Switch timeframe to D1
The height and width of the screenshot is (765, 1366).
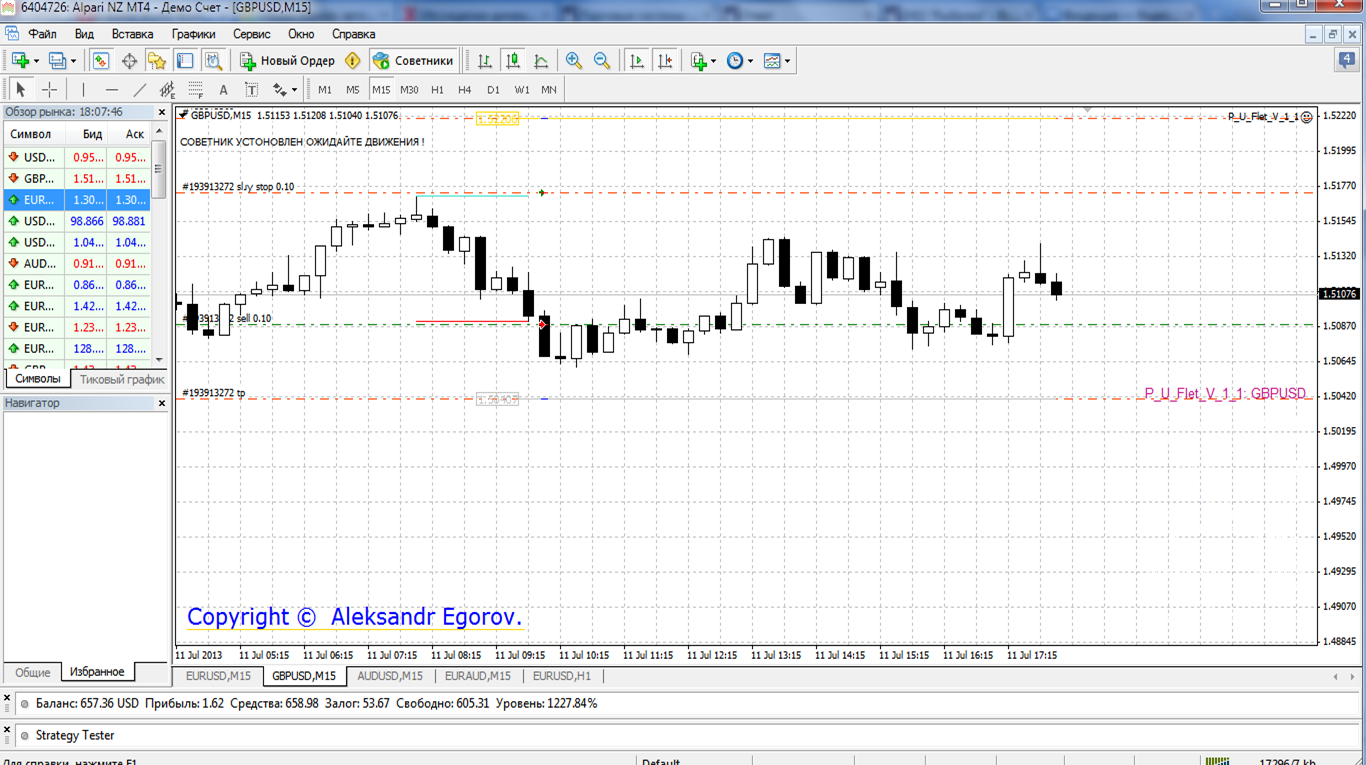pos(493,89)
